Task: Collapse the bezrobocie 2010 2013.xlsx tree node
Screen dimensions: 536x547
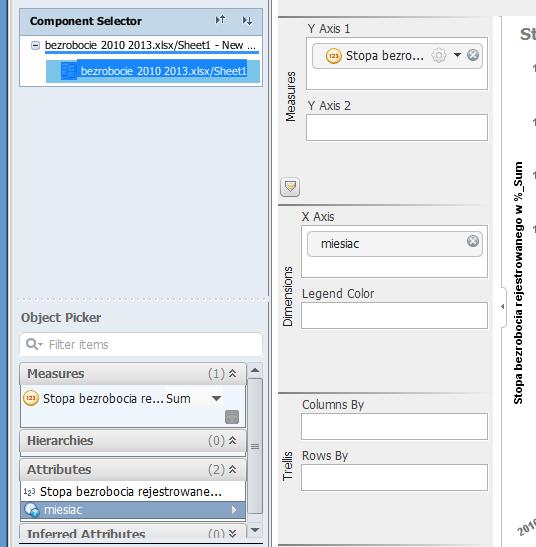Action: pos(35,45)
